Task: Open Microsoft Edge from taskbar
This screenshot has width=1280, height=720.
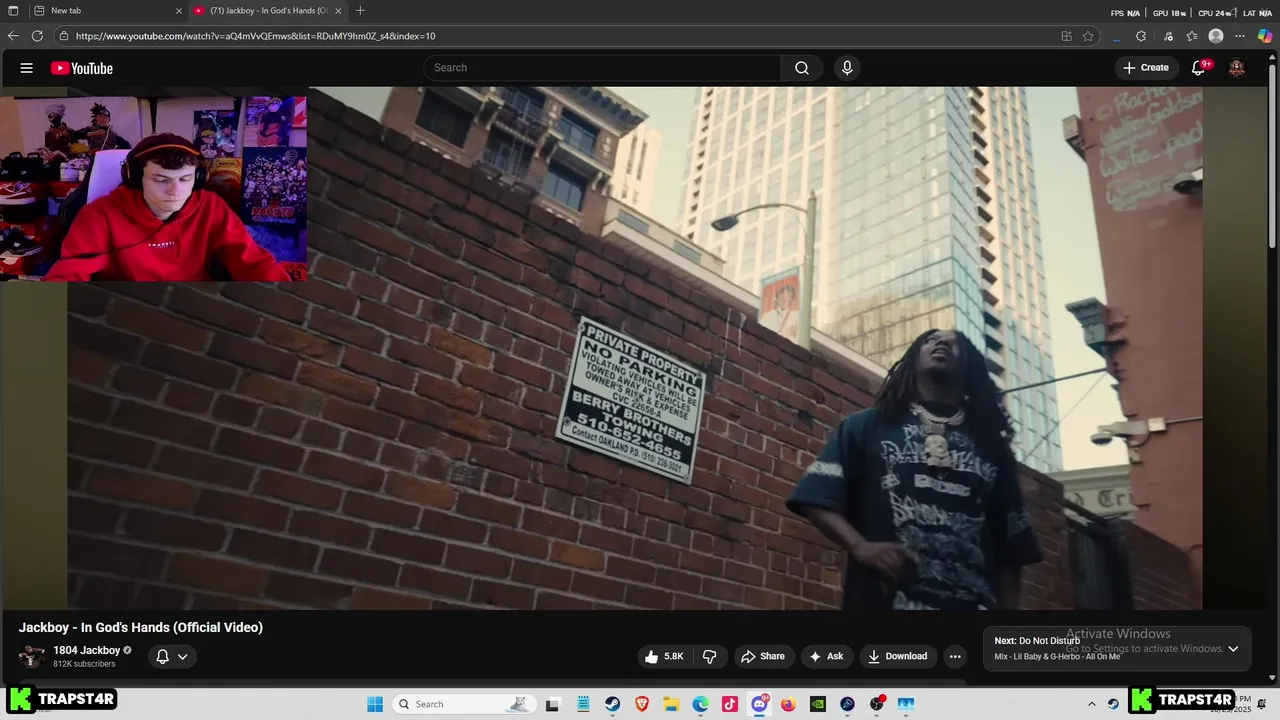Action: tap(700, 704)
